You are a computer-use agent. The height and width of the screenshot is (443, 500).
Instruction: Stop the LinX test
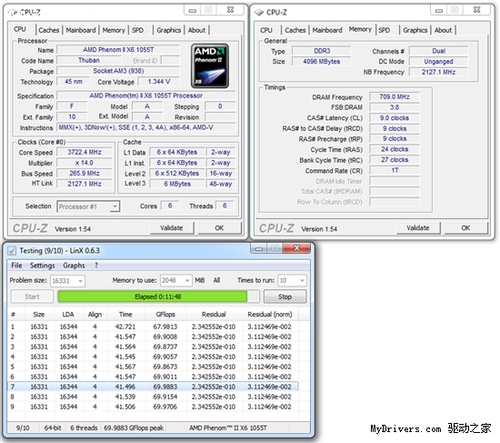pos(285,297)
